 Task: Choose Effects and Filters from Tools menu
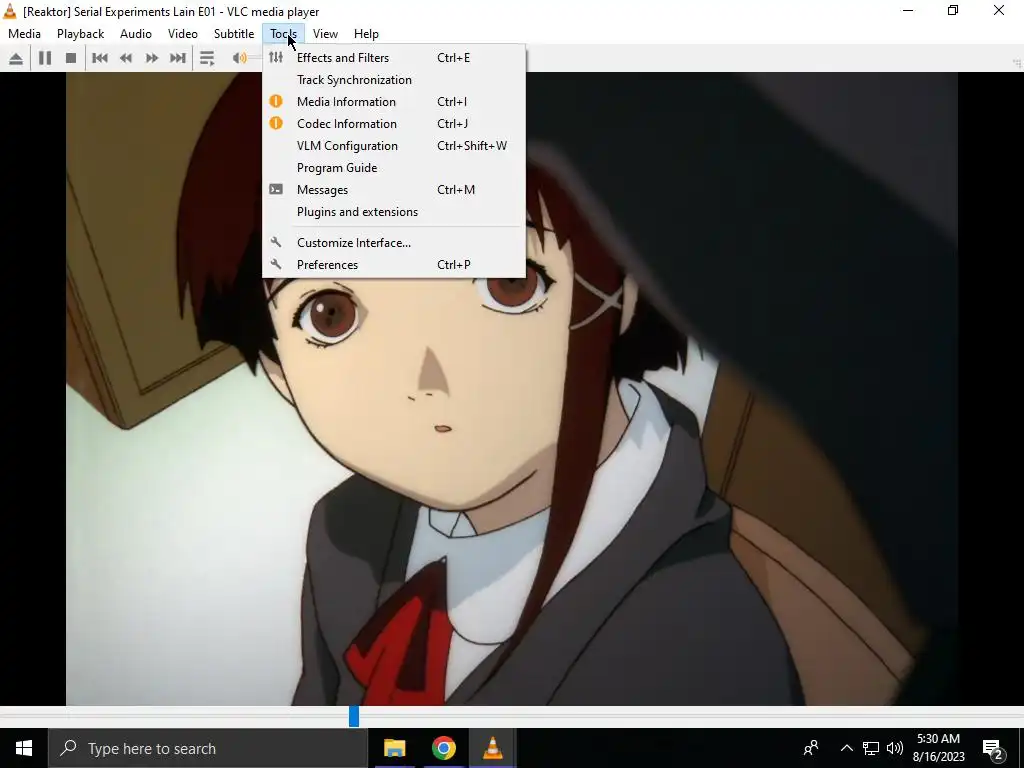394,57
